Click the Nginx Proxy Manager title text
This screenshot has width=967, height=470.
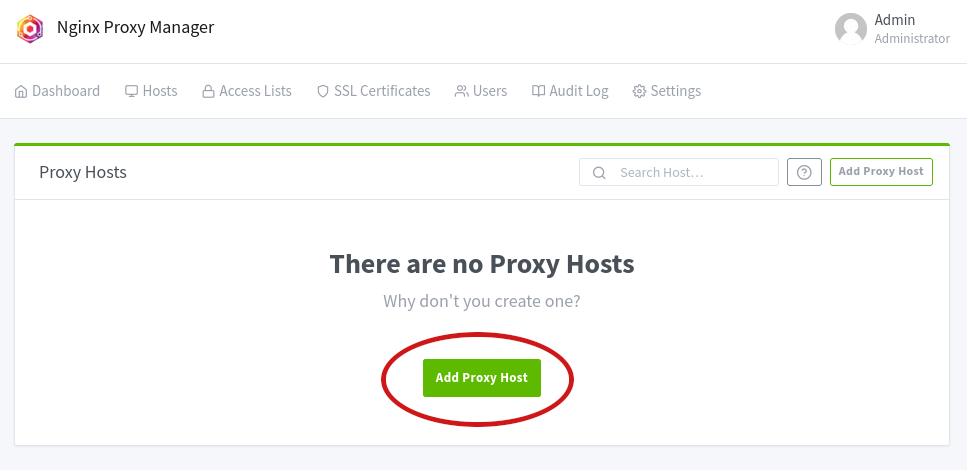(136, 28)
